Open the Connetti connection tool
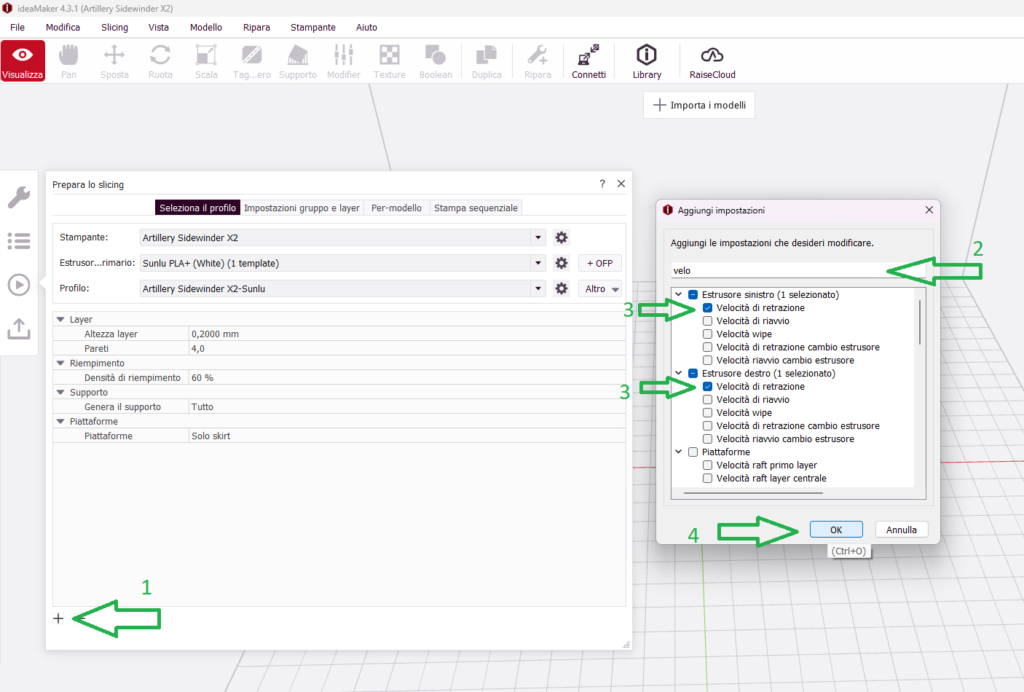This screenshot has width=1024, height=692. click(588, 61)
